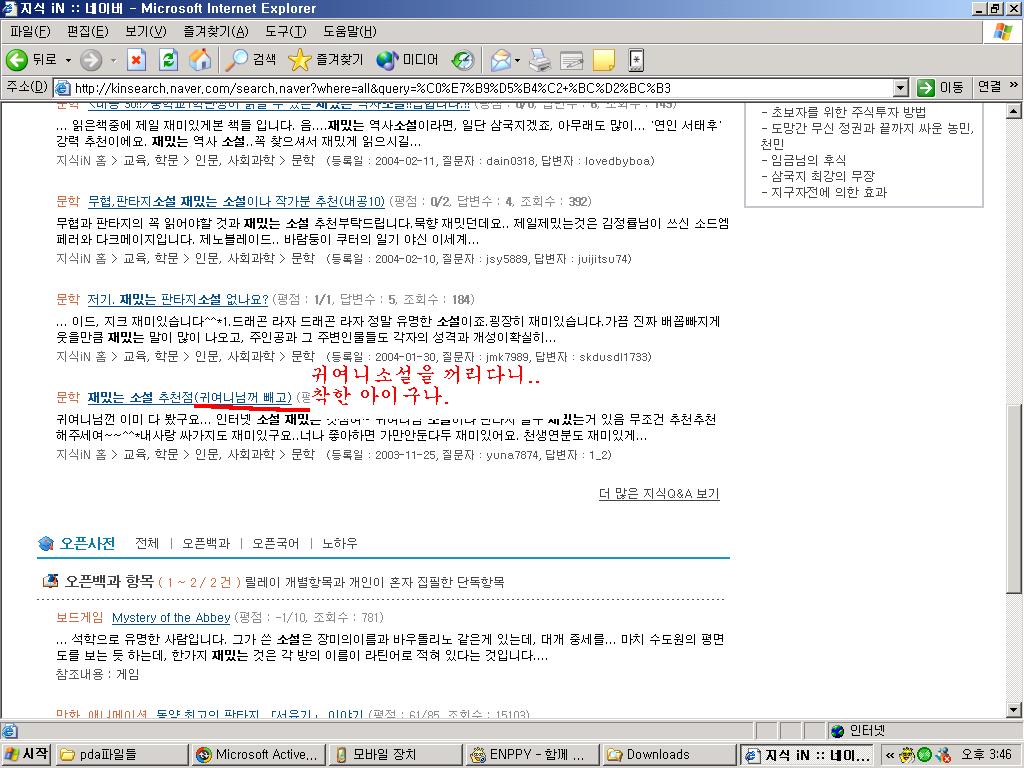The width and height of the screenshot is (1024, 768).
Task: Select the 오픈국어 tab
Action: pyautogui.click(x=276, y=543)
